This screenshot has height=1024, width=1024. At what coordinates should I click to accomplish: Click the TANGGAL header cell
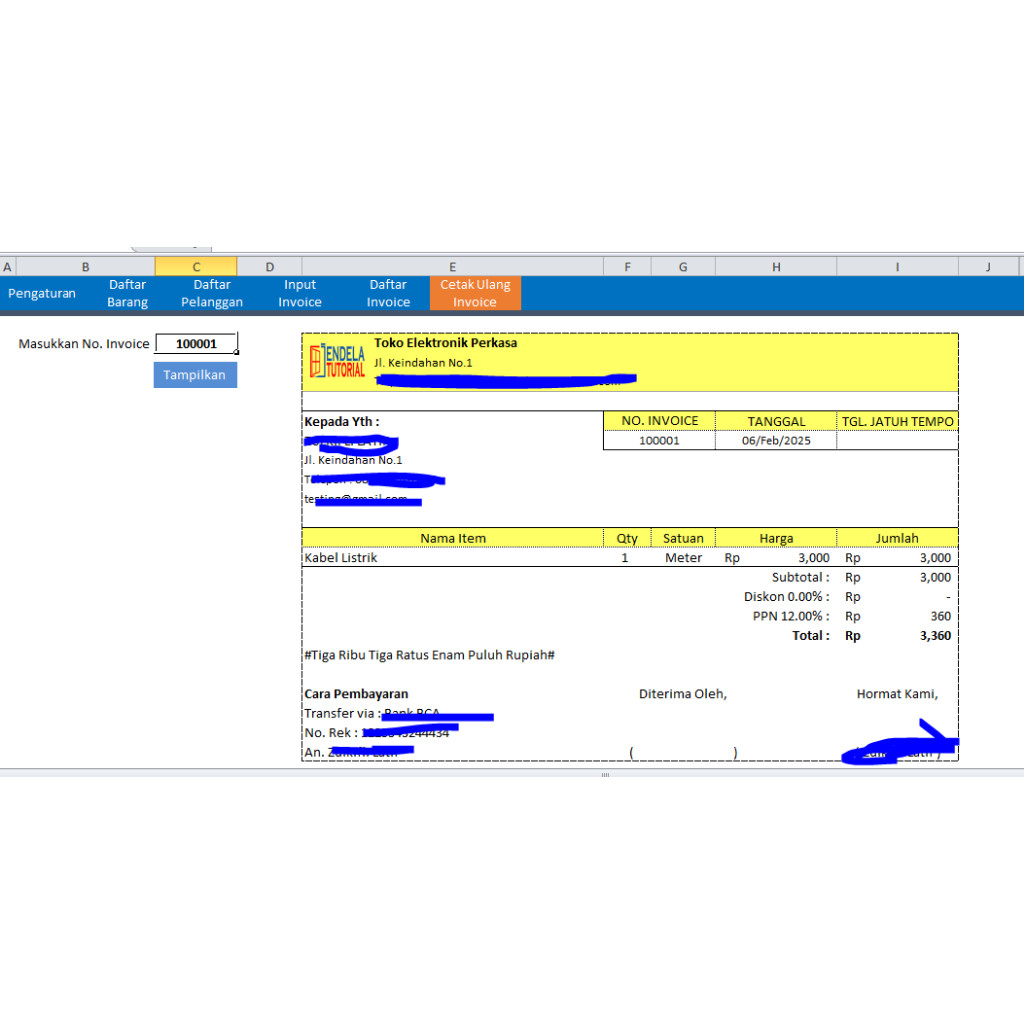click(x=776, y=420)
